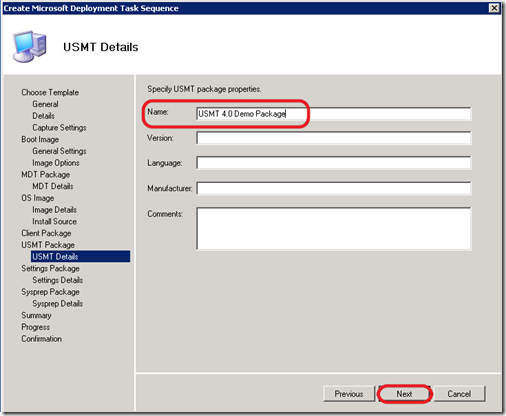Go to Settings Package step

tap(50, 268)
